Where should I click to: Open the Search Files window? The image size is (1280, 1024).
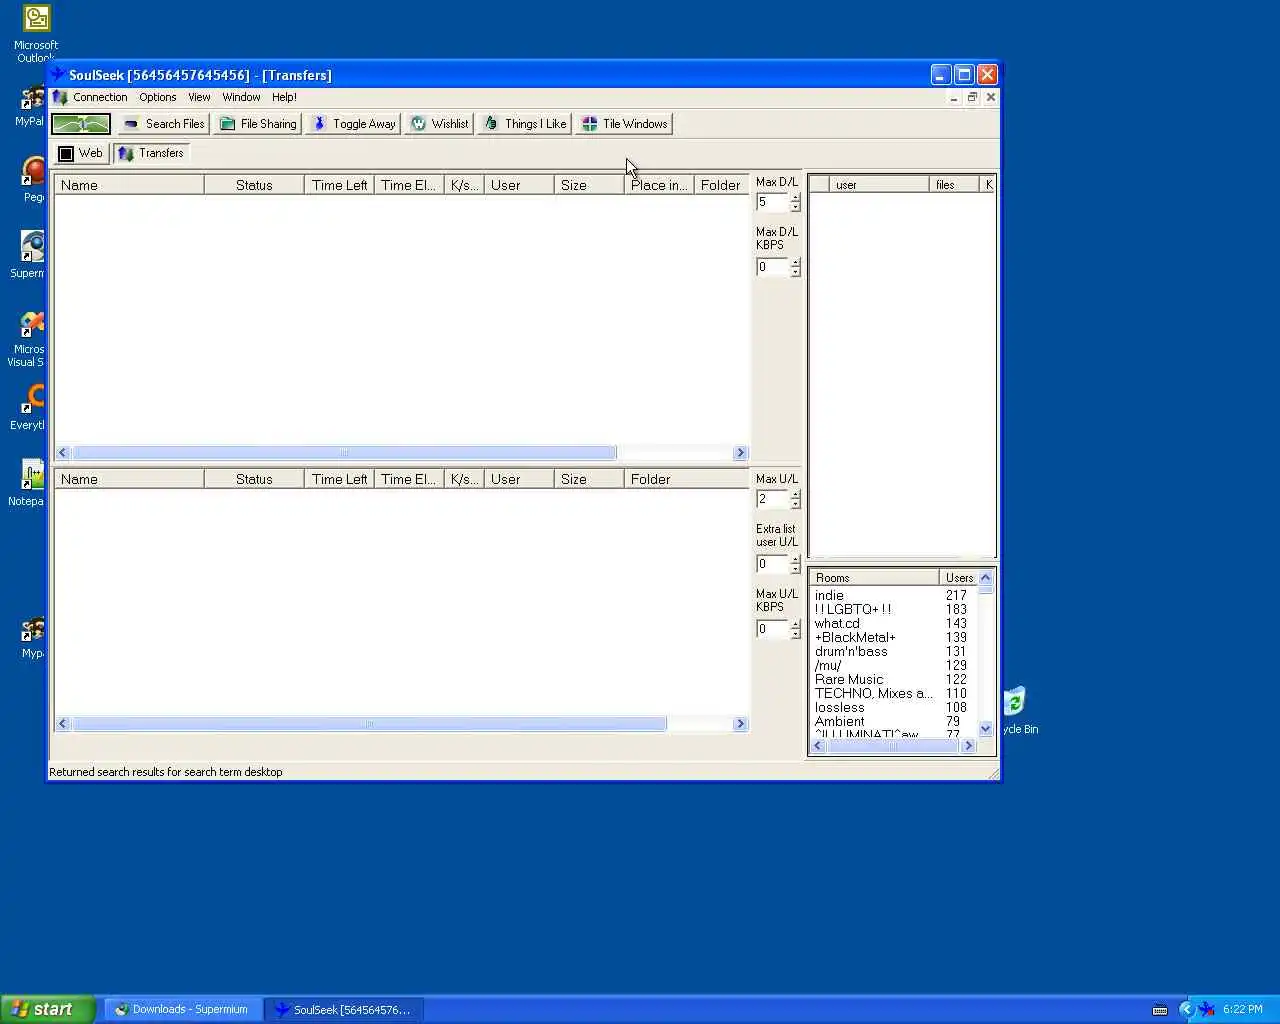click(164, 124)
